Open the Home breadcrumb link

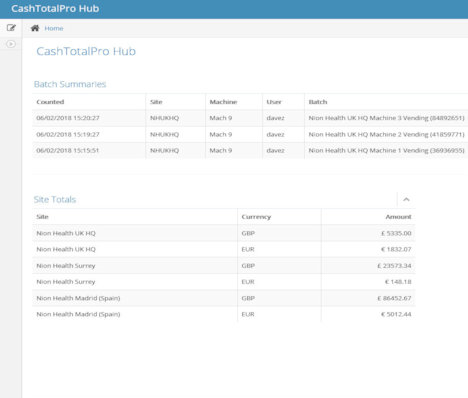coord(54,28)
